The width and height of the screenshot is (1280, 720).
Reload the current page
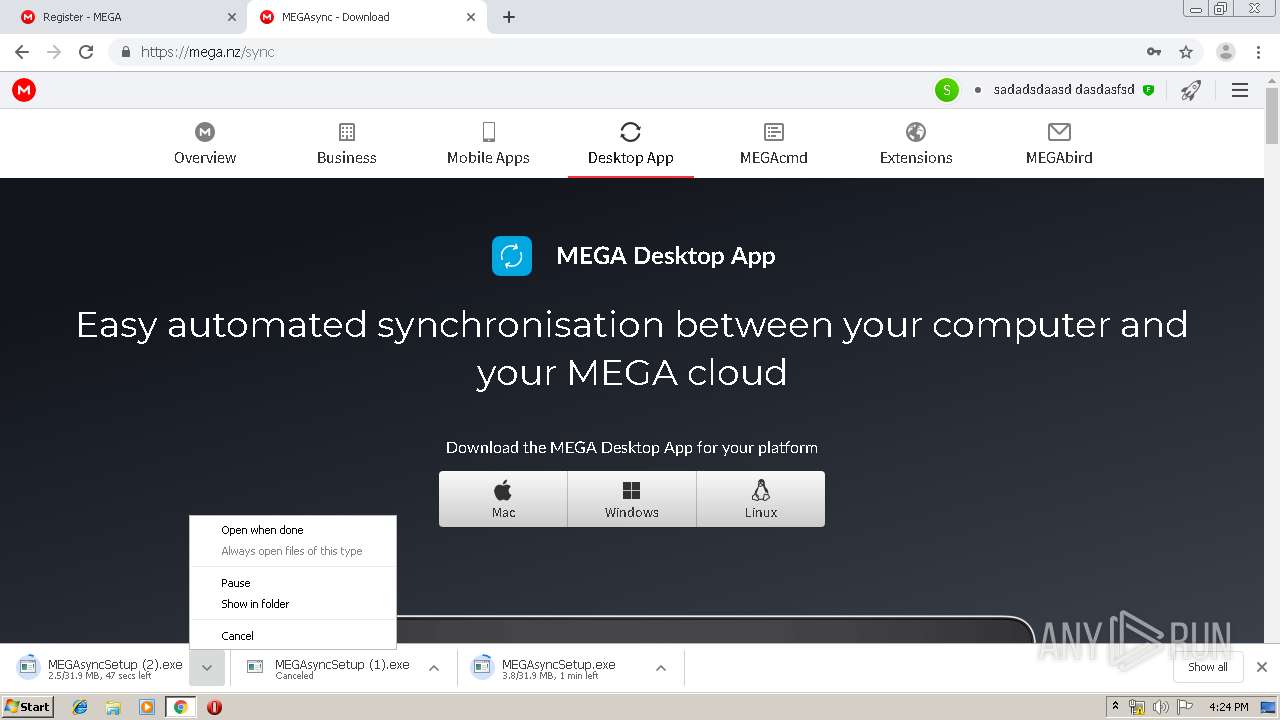(x=86, y=52)
